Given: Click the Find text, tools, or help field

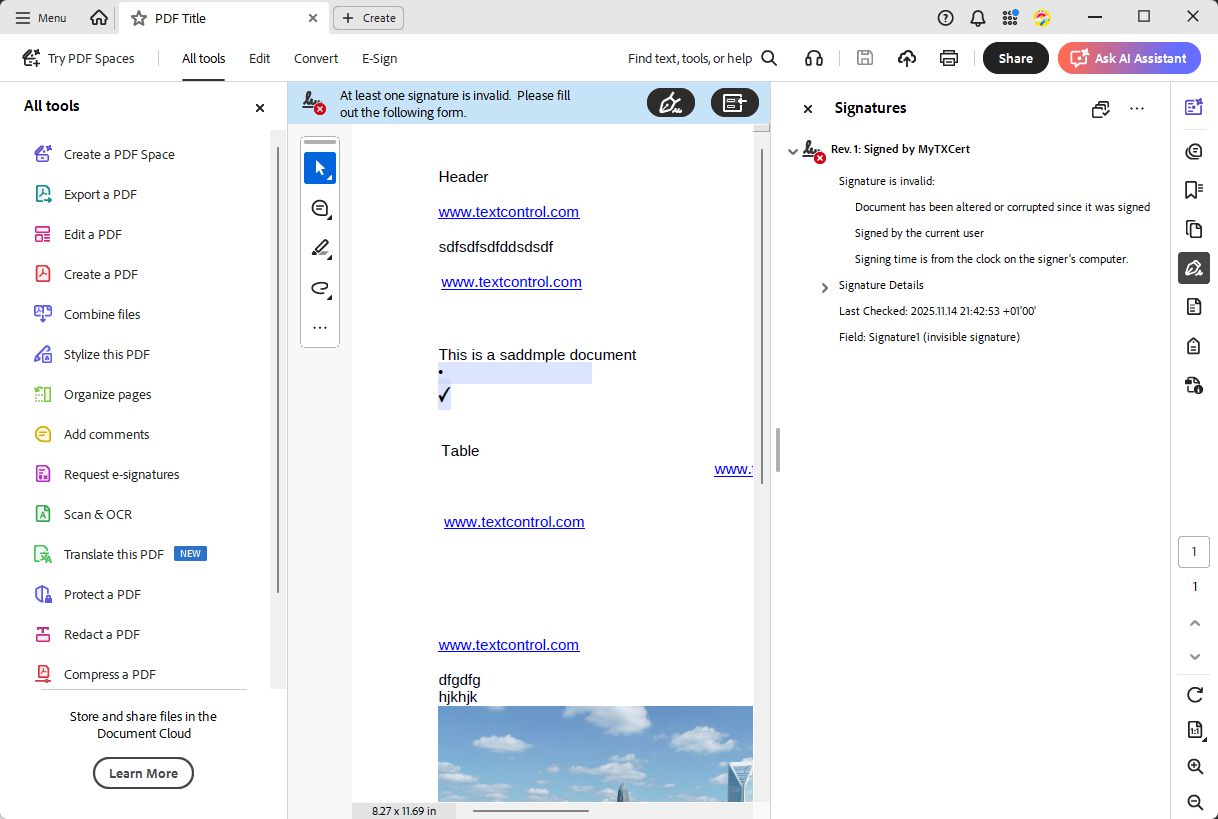Looking at the screenshot, I should [x=690, y=58].
